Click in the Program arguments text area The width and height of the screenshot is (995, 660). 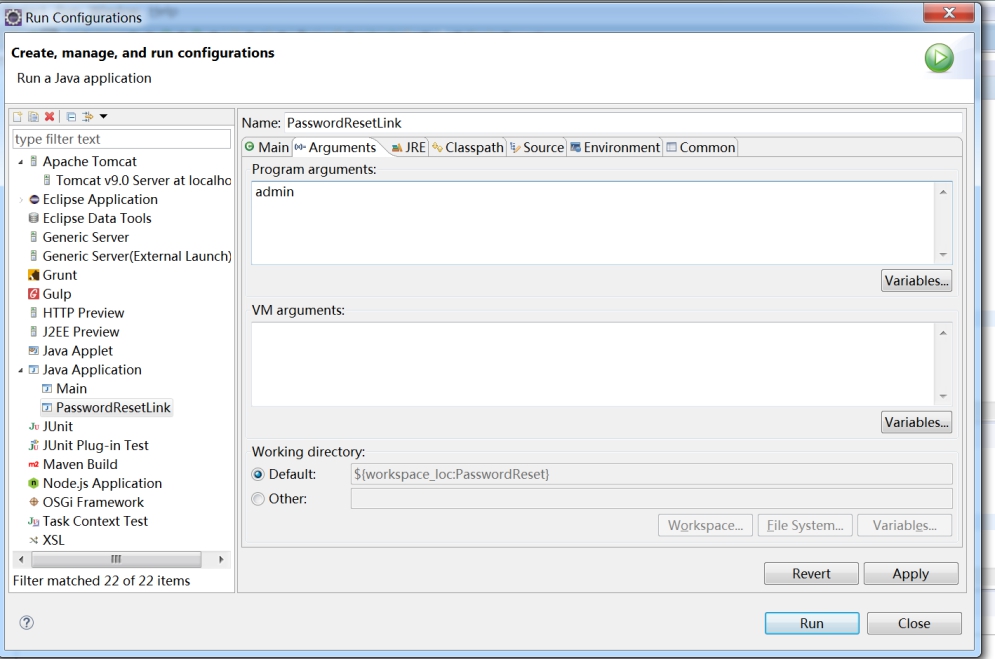pyautogui.click(x=593, y=223)
